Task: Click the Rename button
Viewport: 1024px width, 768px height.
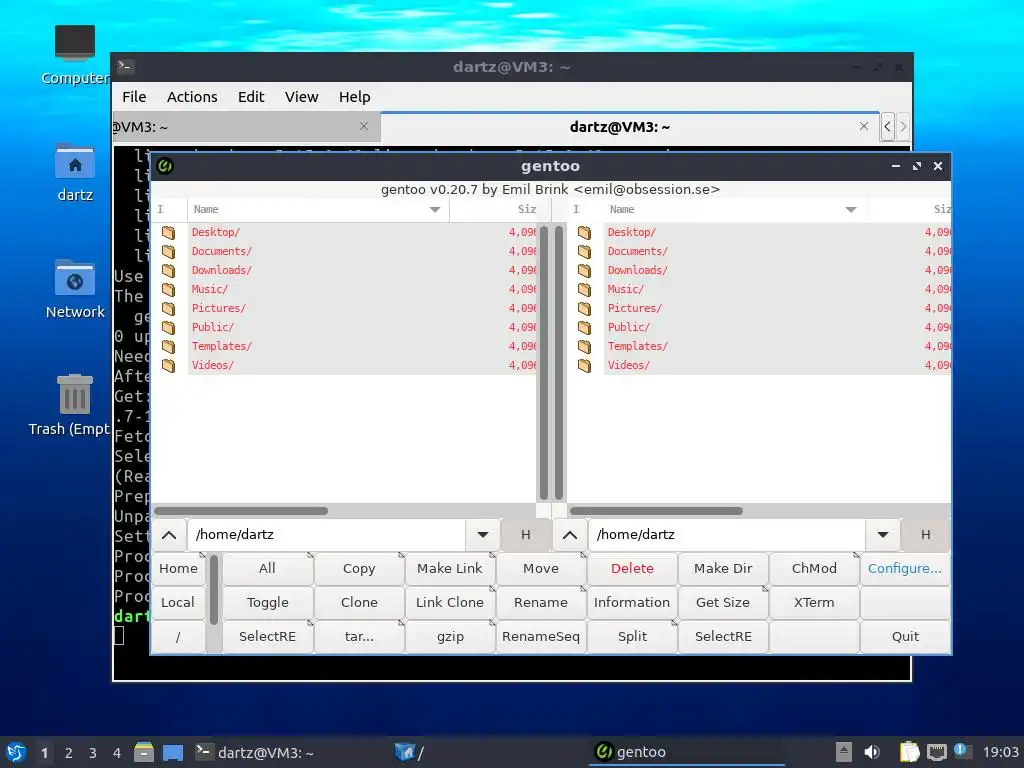Action: pyautogui.click(x=541, y=603)
